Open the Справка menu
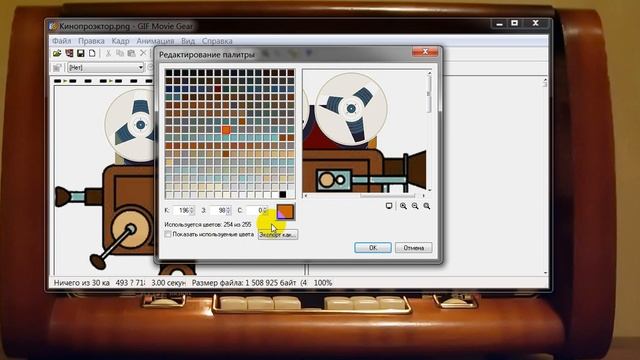 point(217,41)
